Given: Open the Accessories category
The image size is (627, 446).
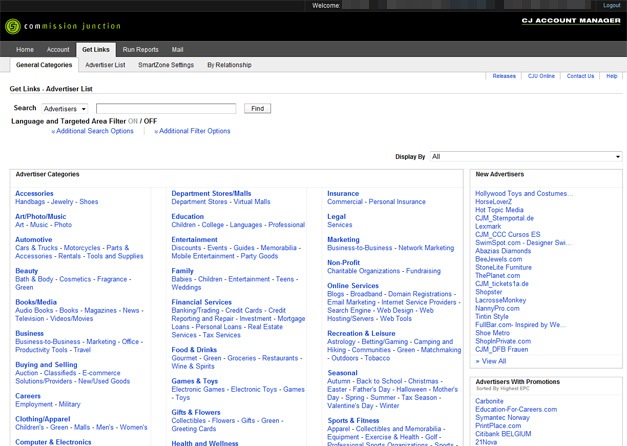Looking at the screenshot, I should [34, 194].
